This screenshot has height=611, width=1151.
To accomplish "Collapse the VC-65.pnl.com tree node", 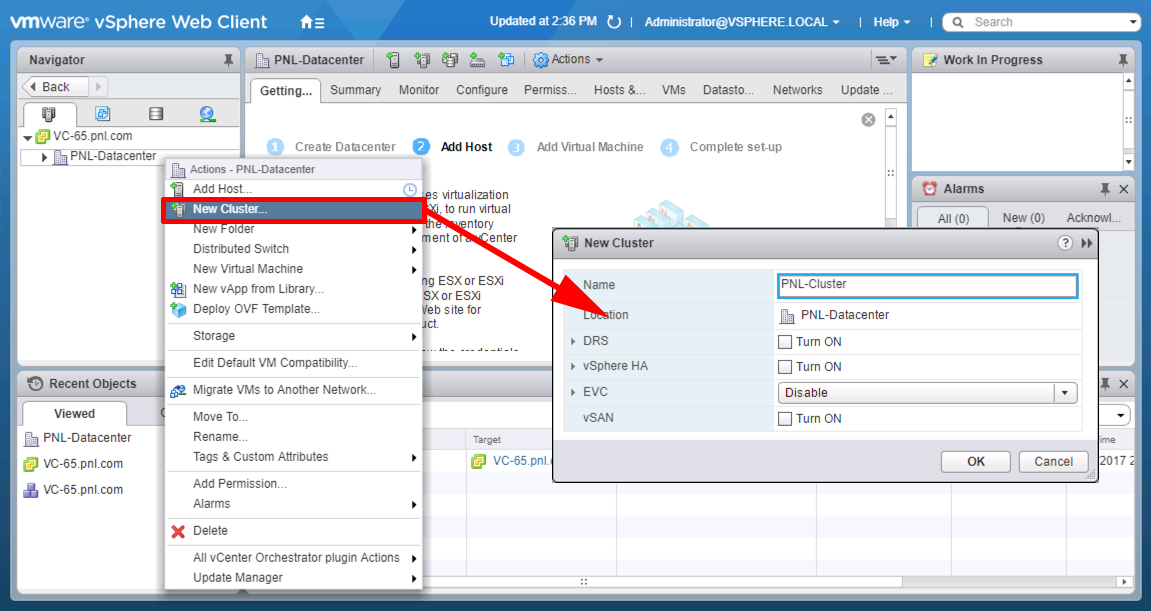I will point(27,137).
